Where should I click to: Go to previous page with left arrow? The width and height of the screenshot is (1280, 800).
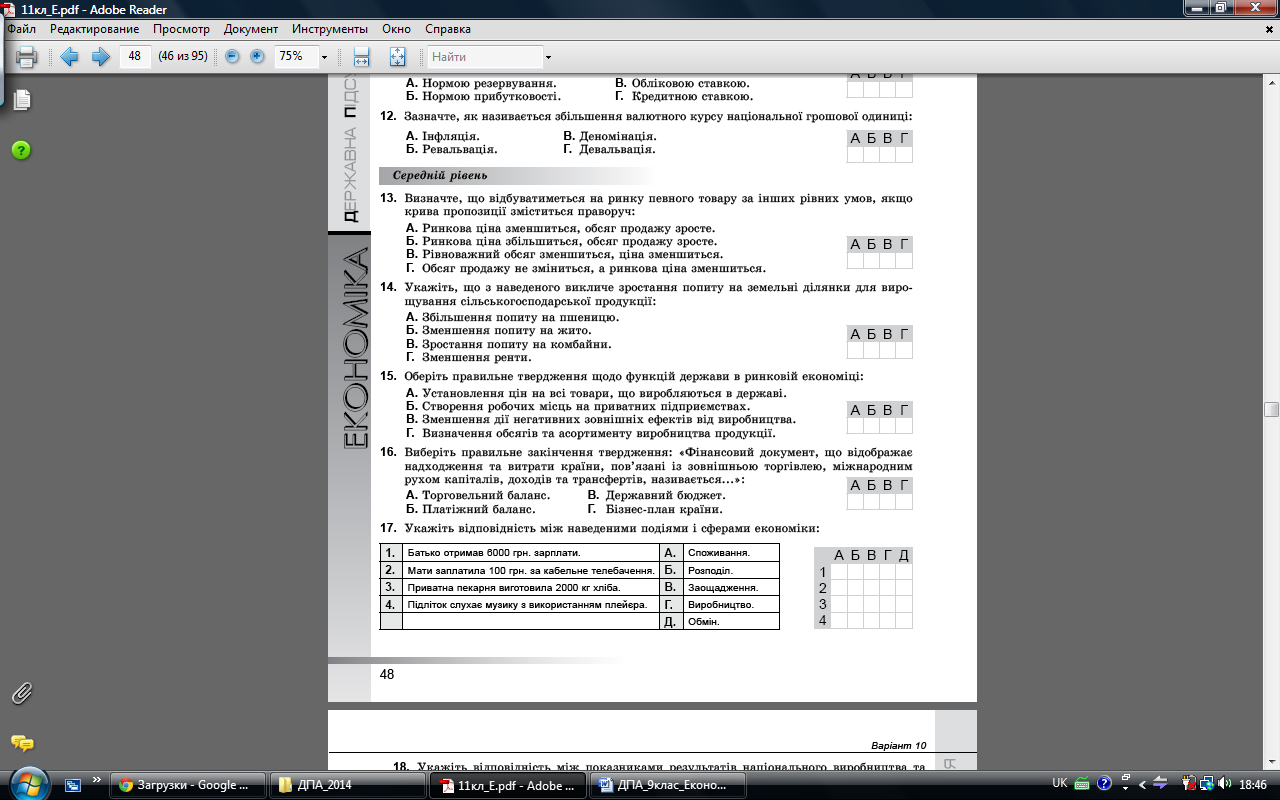pos(70,57)
